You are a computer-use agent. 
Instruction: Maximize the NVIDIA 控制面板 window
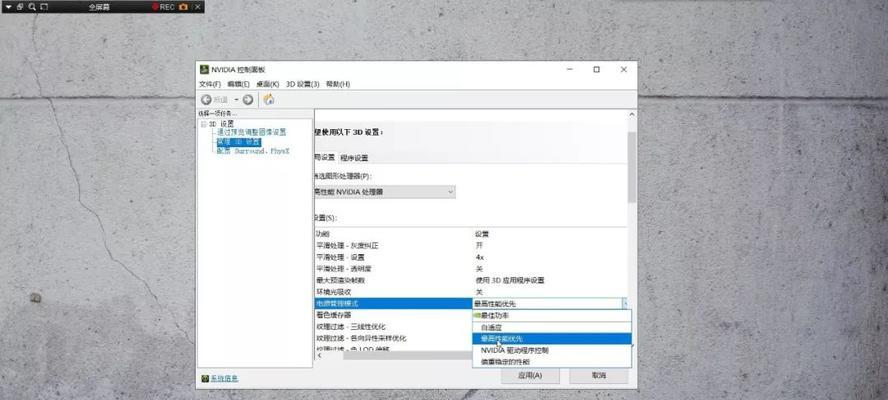click(x=596, y=70)
